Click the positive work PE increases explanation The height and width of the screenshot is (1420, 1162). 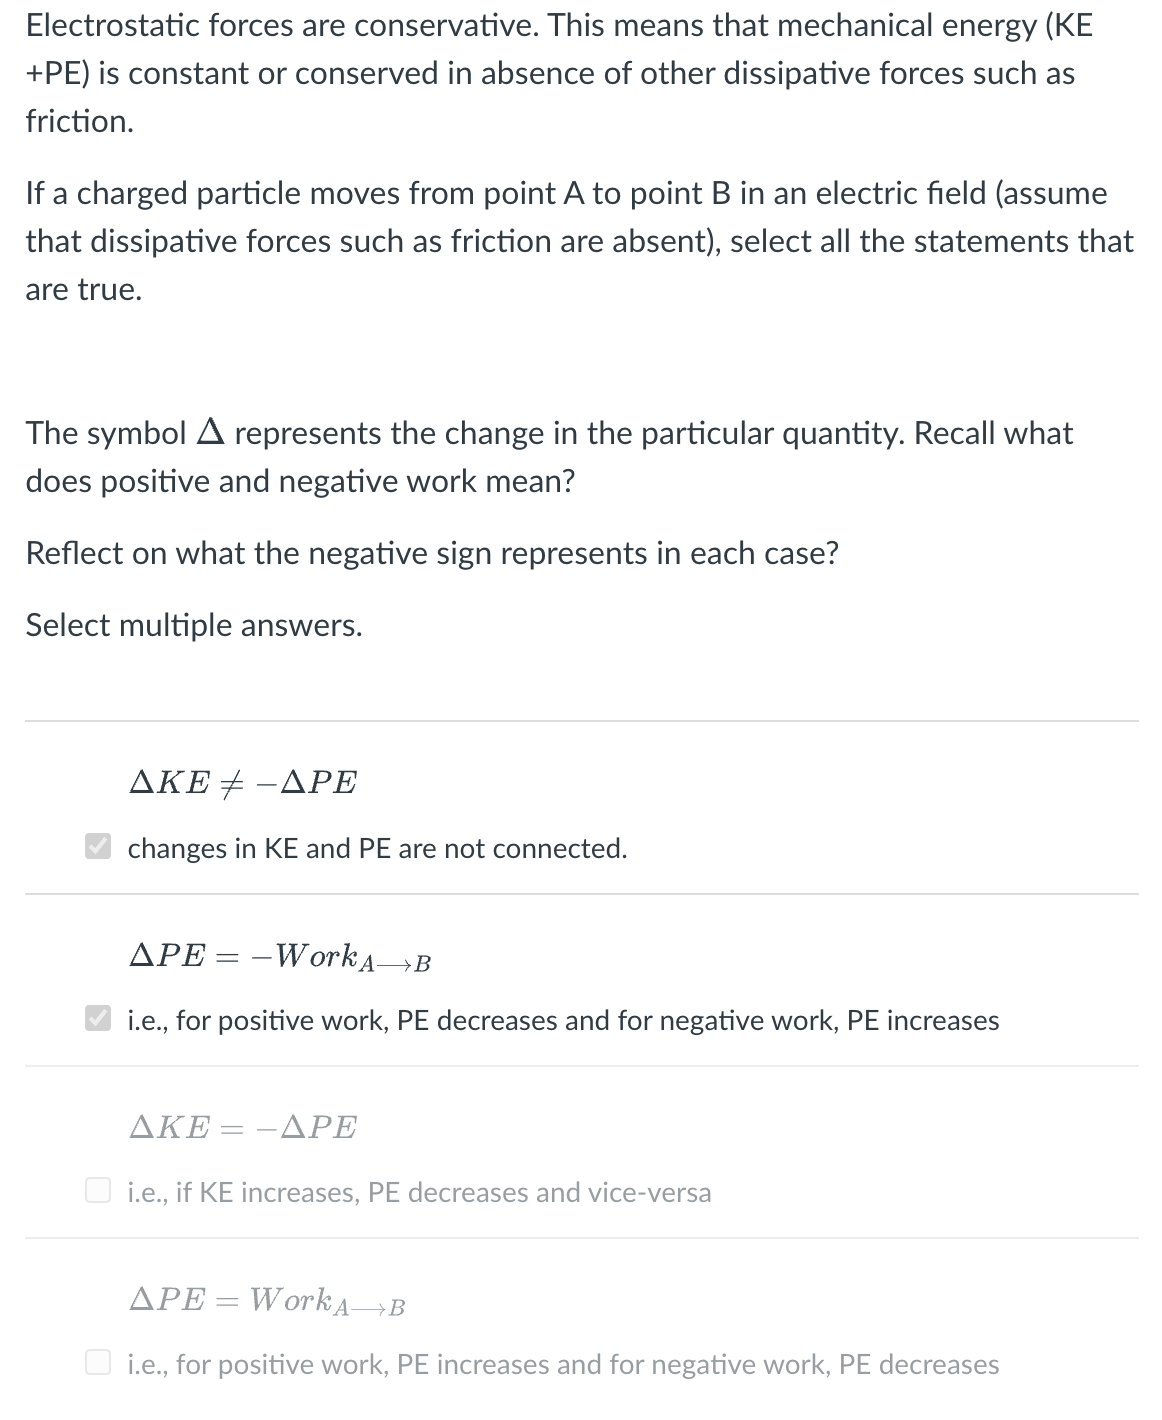563,1363
